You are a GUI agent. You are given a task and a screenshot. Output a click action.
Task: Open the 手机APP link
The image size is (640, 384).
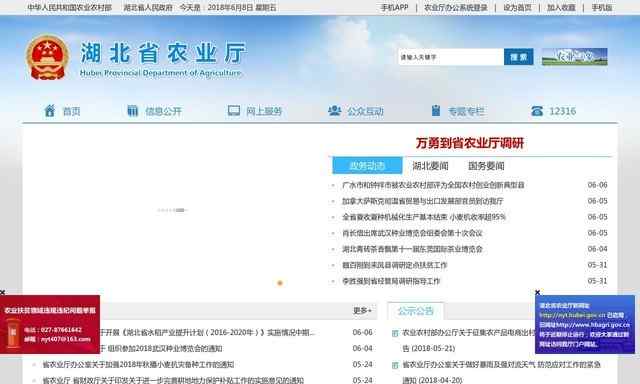(x=394, y=7)
